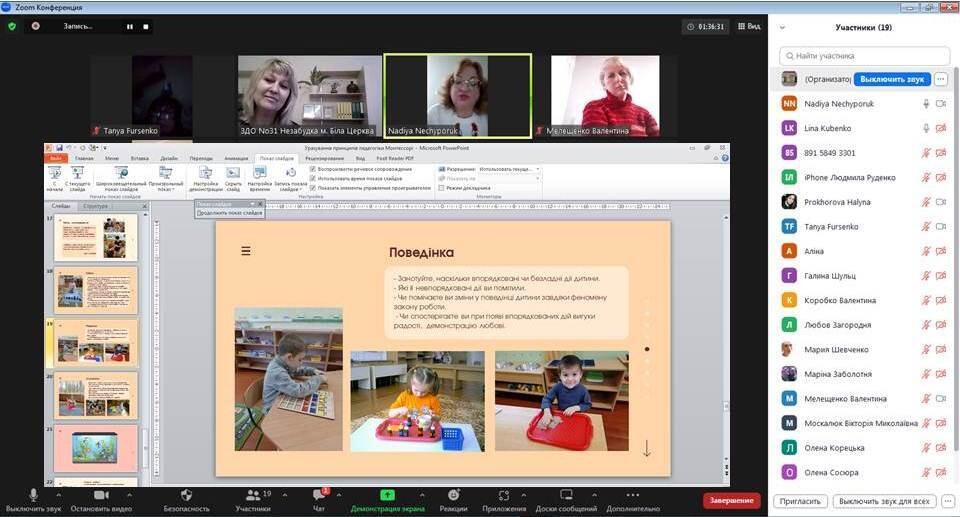Select participant Марія Шевченко in list
960x517 pixels.
click(864, 349)
